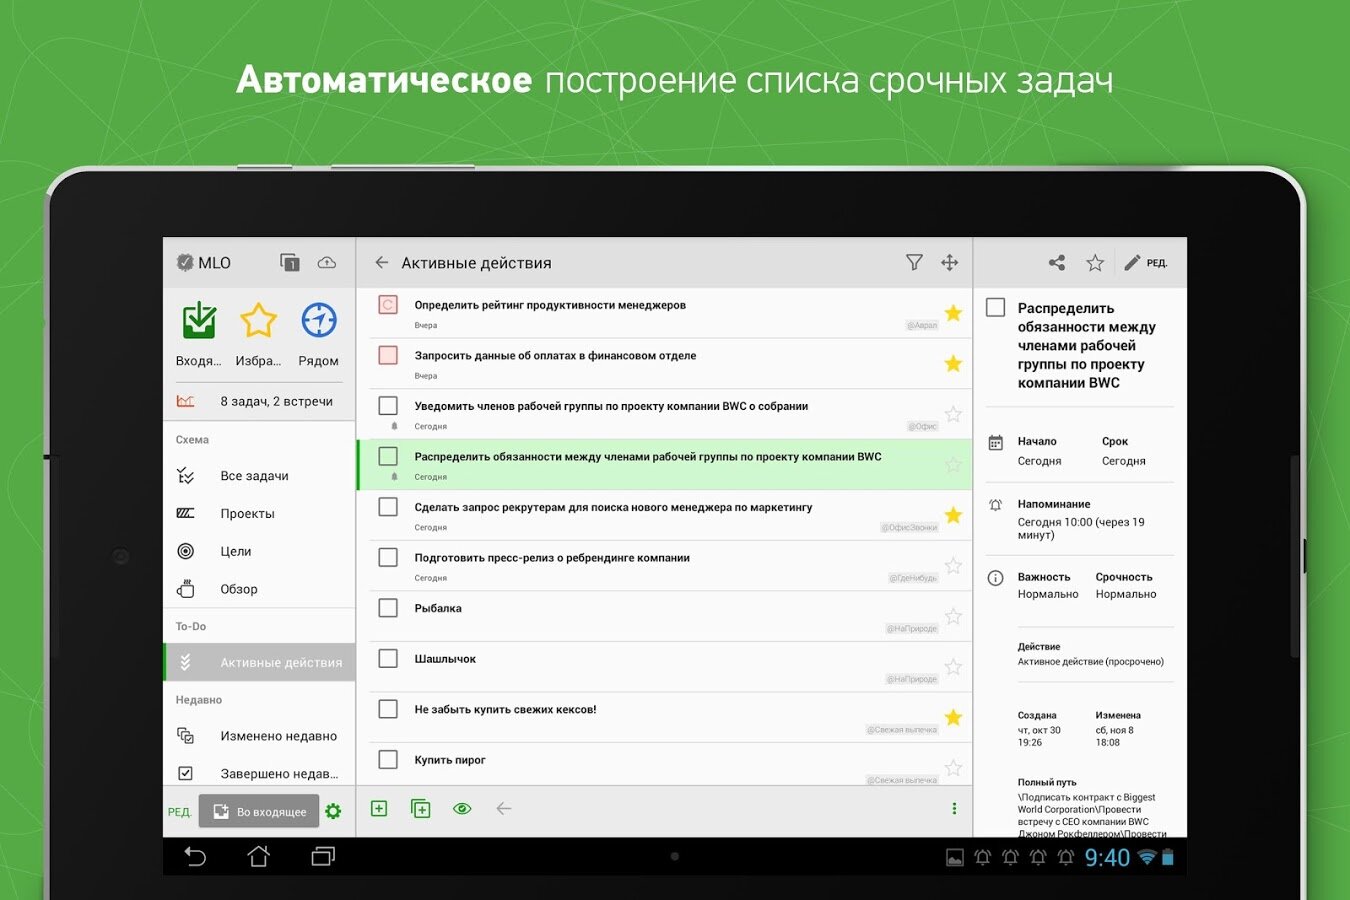This screenshot has width=1350, height=900.
Task: Open the reminder alarm icon
Action: (996, 505)
